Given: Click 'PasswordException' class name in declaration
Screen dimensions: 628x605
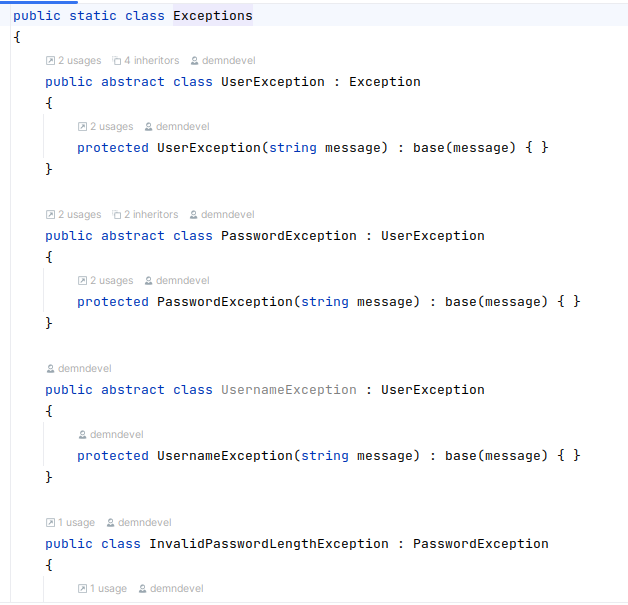Looking at the screenshot, I should click(289, 236).
